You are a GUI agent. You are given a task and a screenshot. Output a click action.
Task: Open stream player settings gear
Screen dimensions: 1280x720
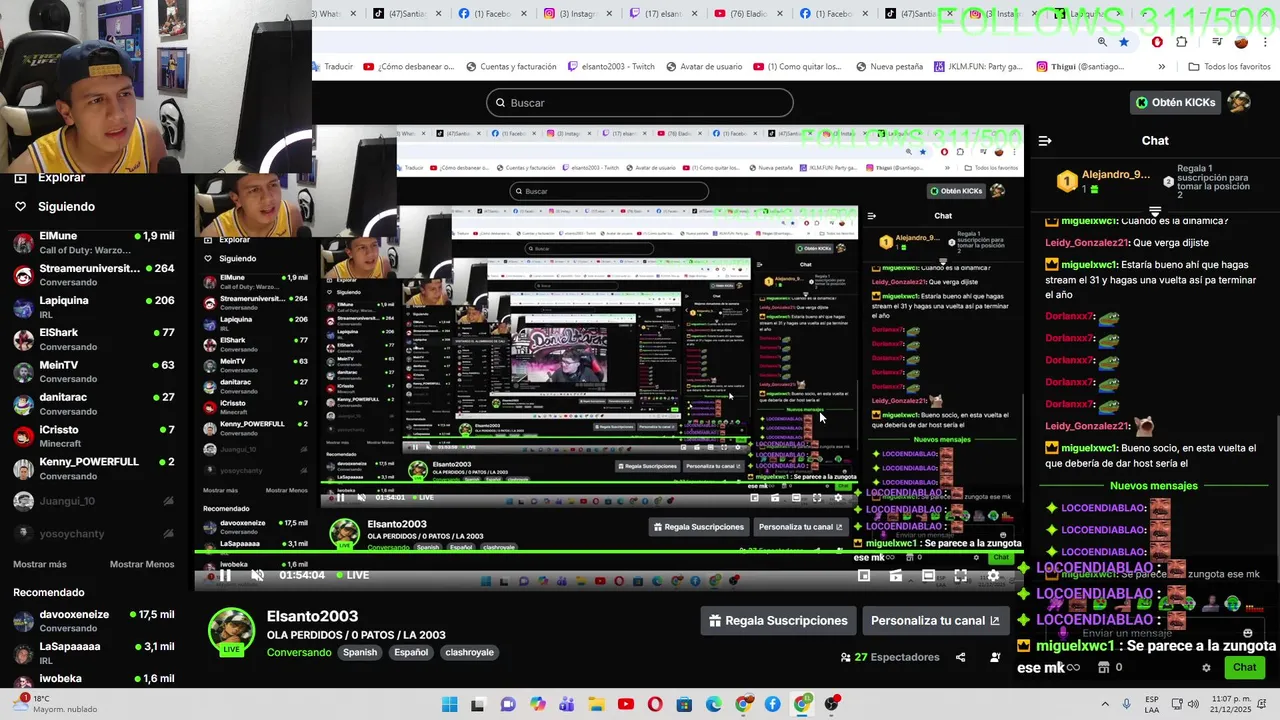pyautogui.click(x=993, y=575)
